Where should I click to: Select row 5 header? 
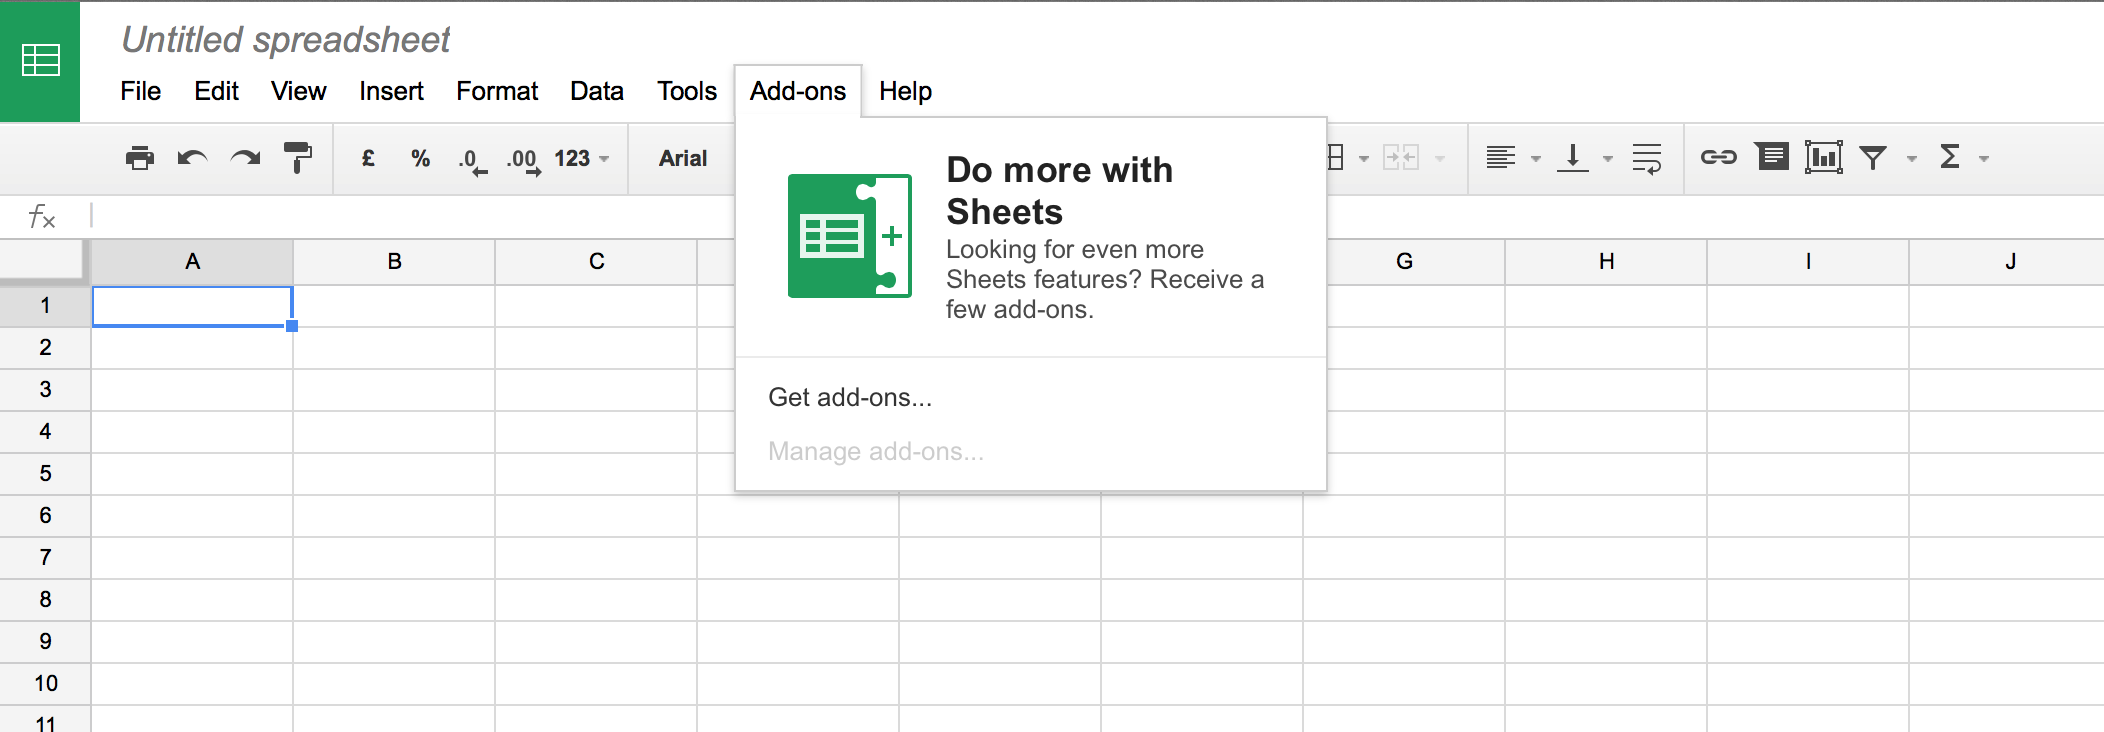click(x=45, y=474)
